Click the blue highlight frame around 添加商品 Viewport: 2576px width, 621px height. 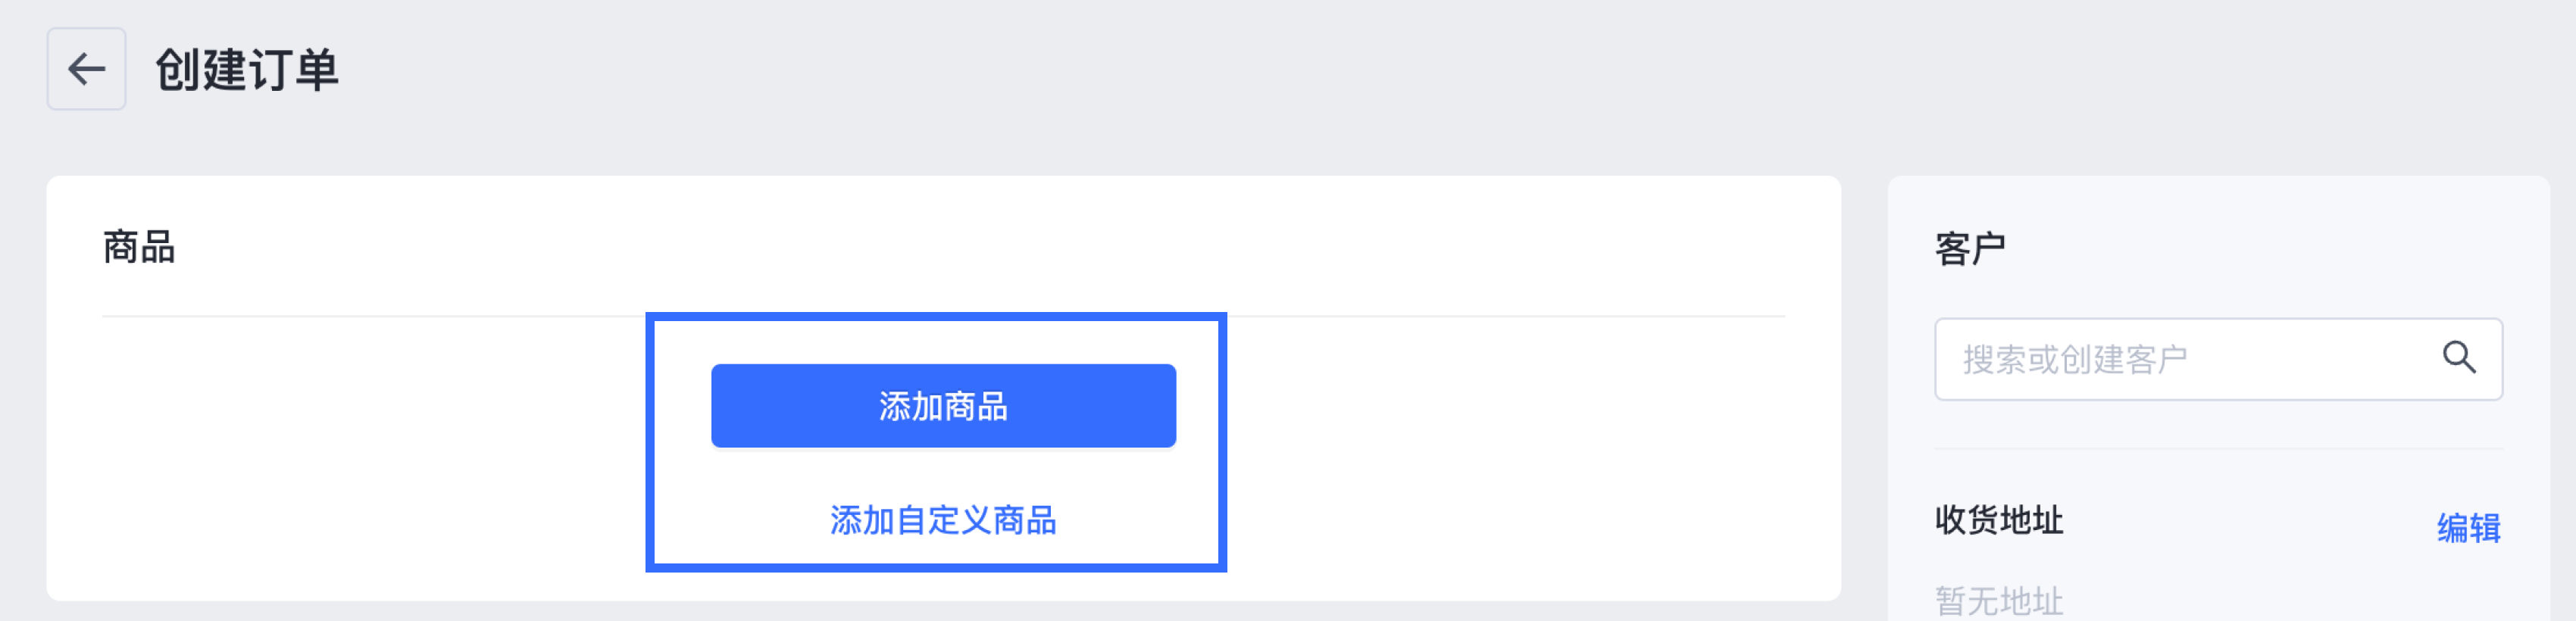click(936, 317)
